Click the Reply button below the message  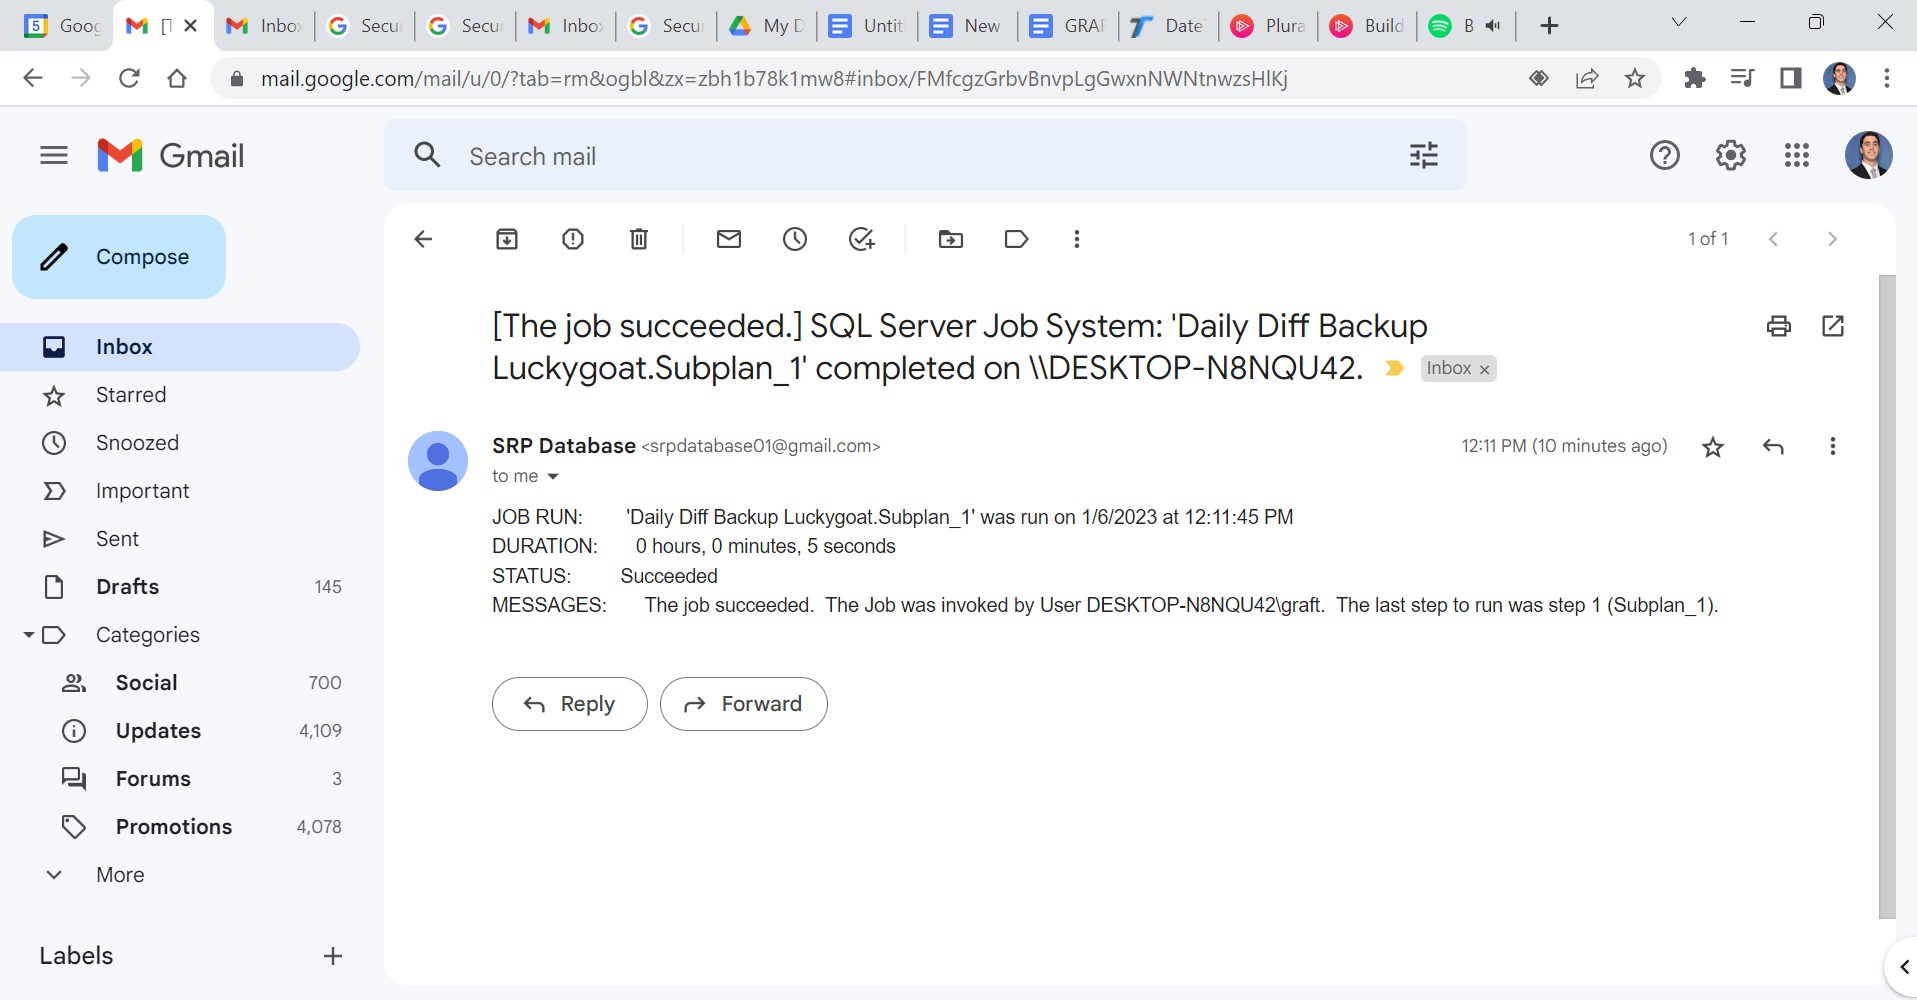pos(569,704)
